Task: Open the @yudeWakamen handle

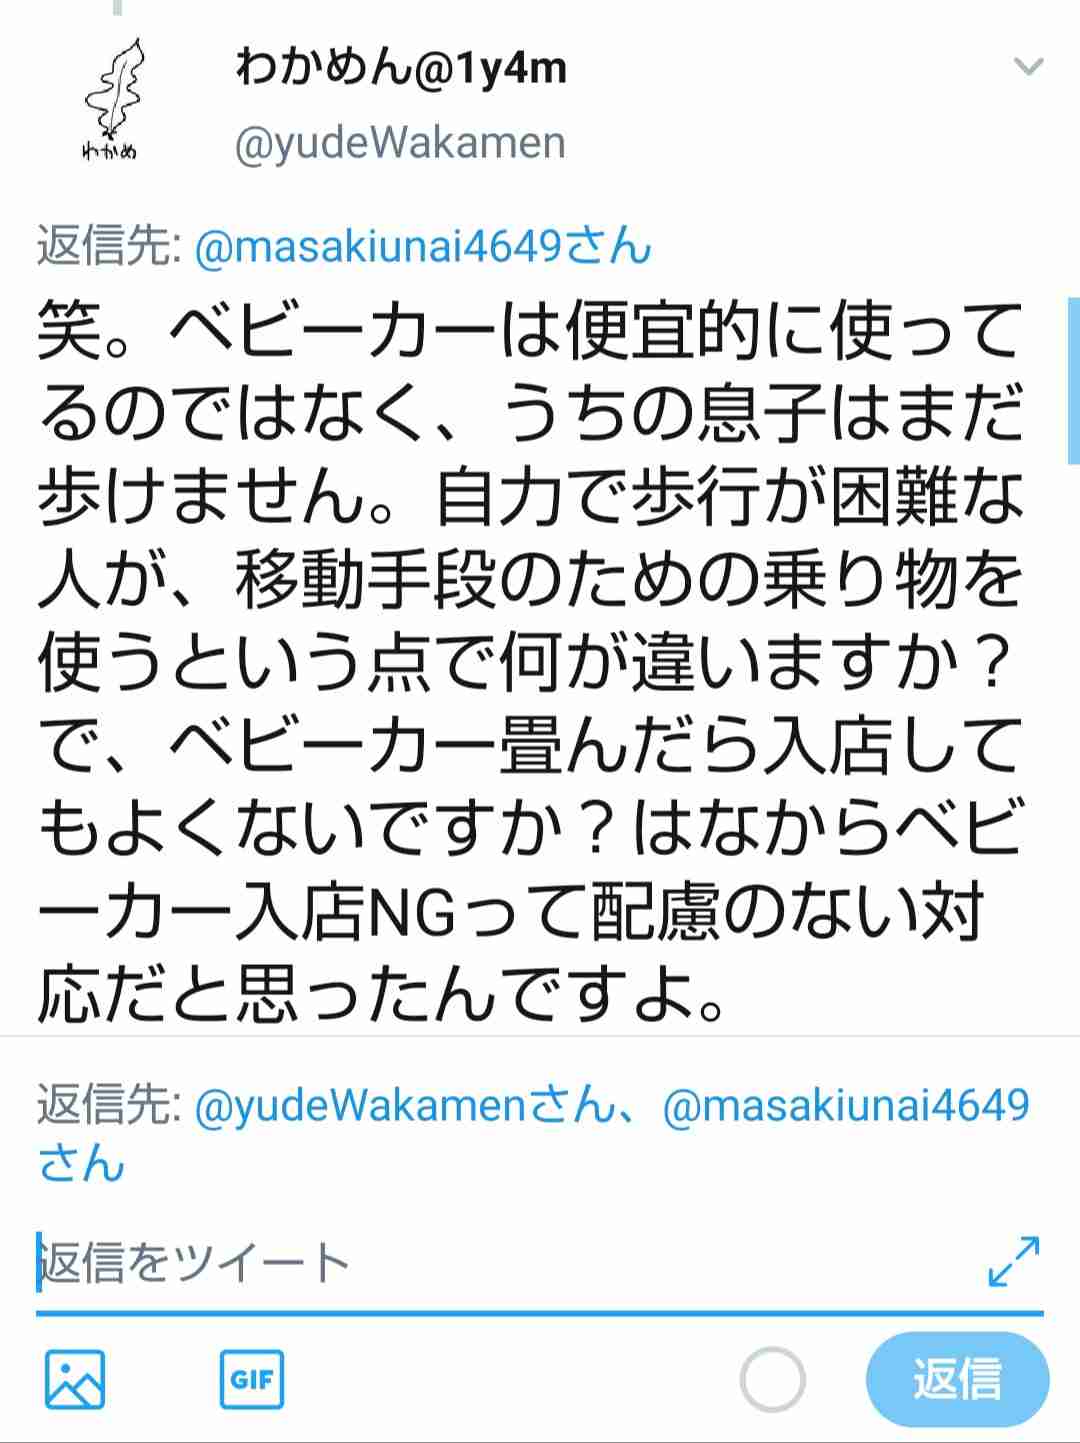Action: coord(400,143)
